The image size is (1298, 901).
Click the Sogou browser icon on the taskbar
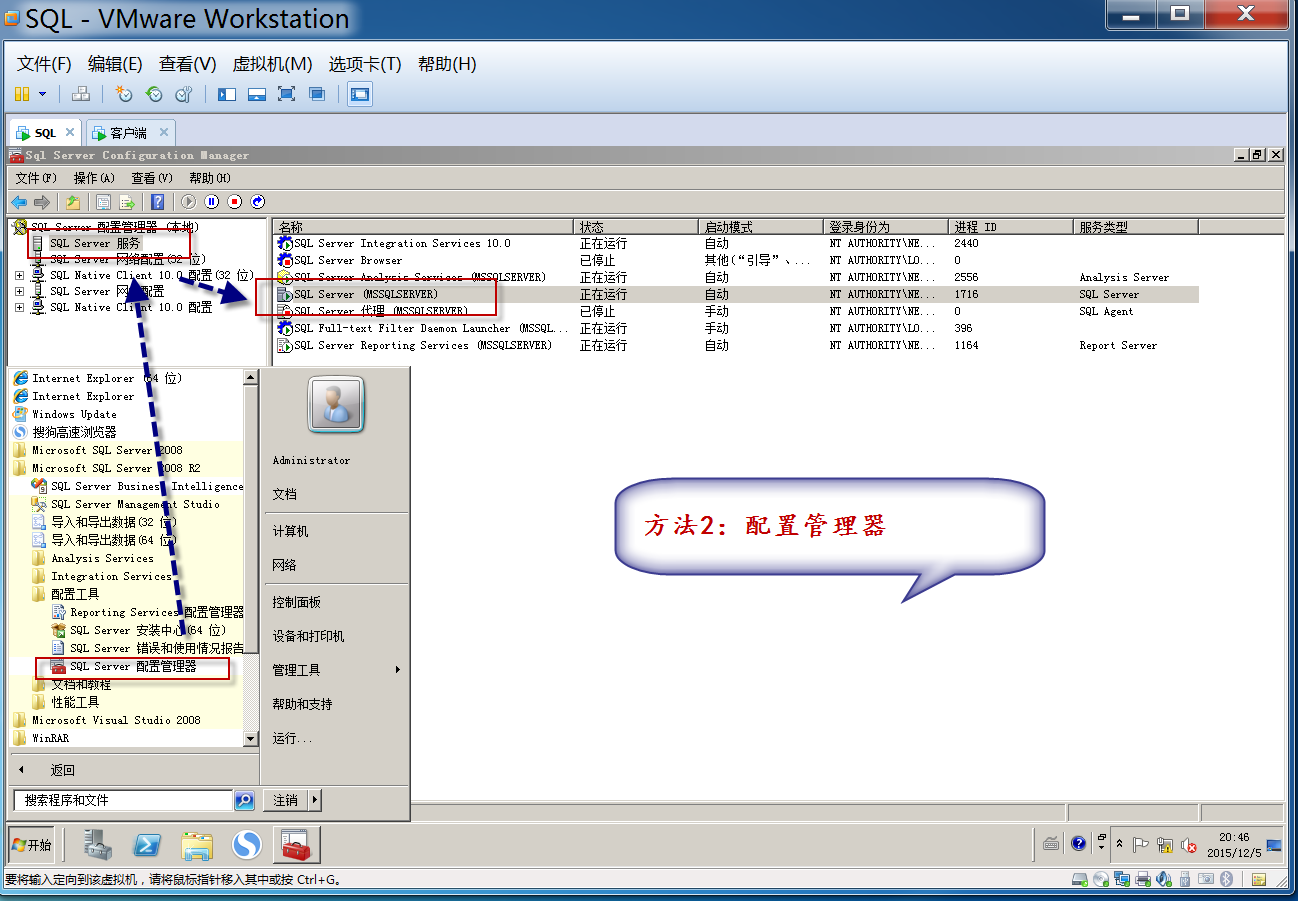[247, 846]
